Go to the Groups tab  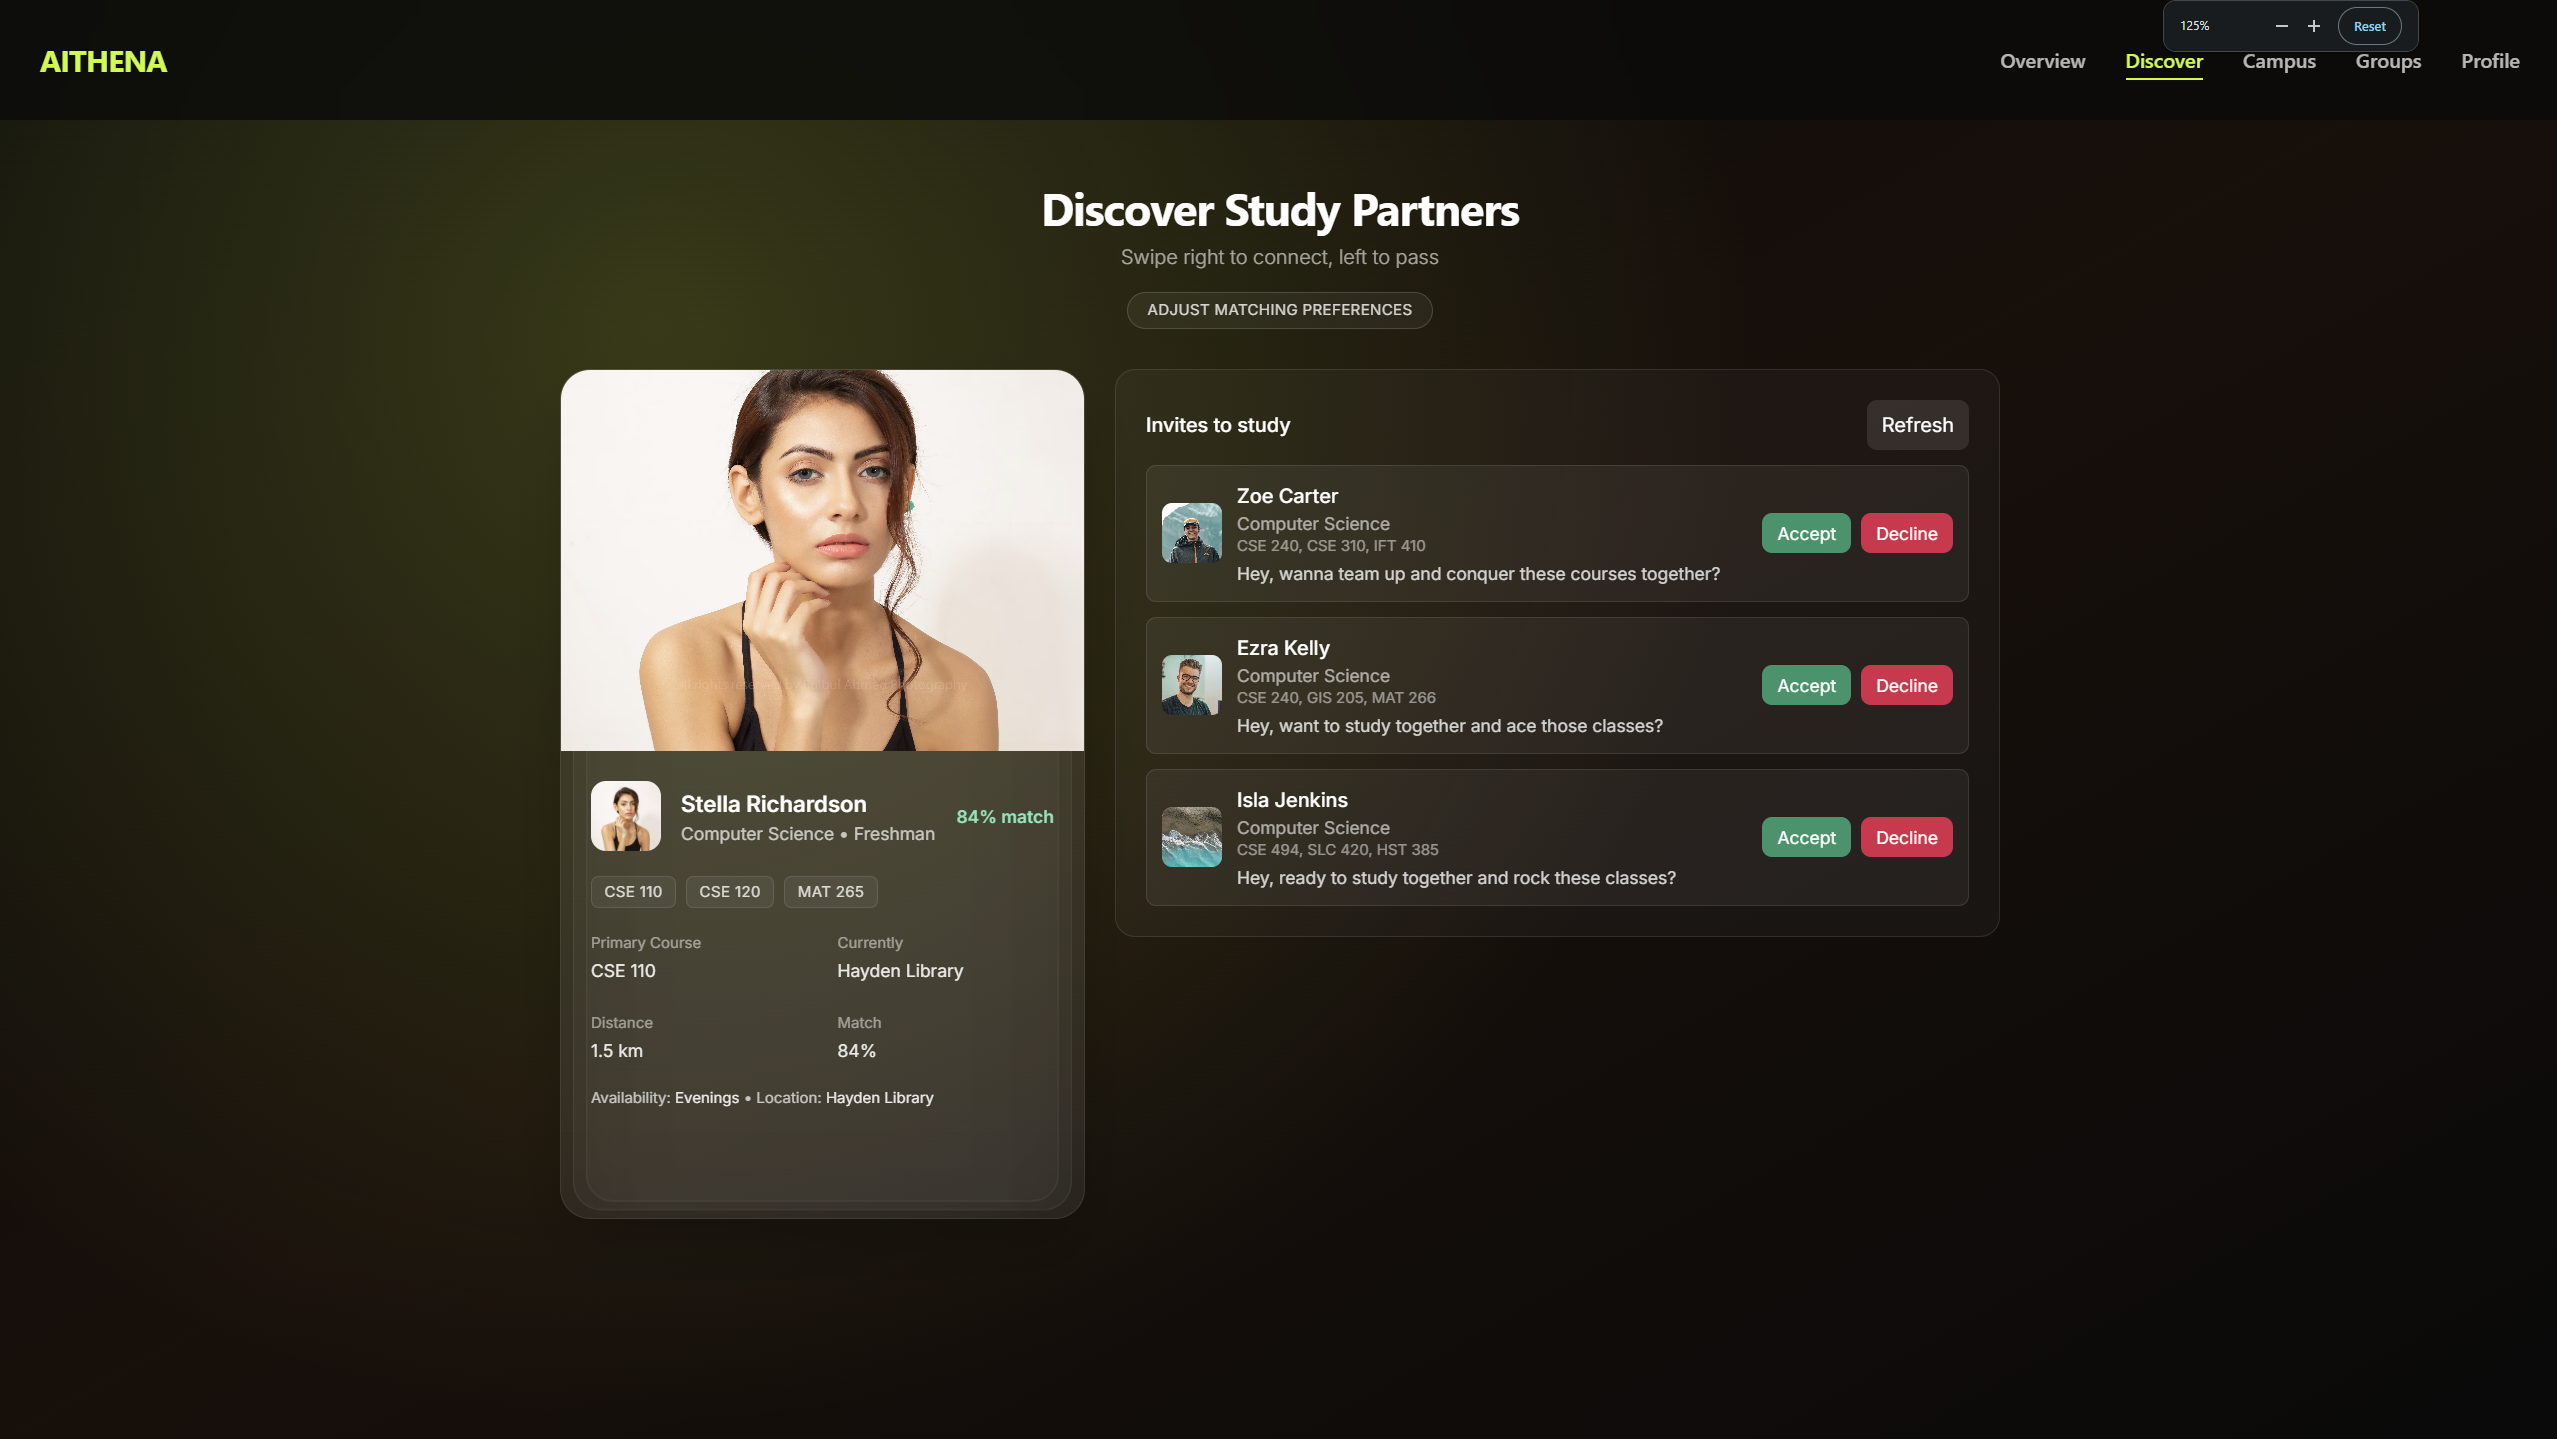click(x=2387, y=61)
